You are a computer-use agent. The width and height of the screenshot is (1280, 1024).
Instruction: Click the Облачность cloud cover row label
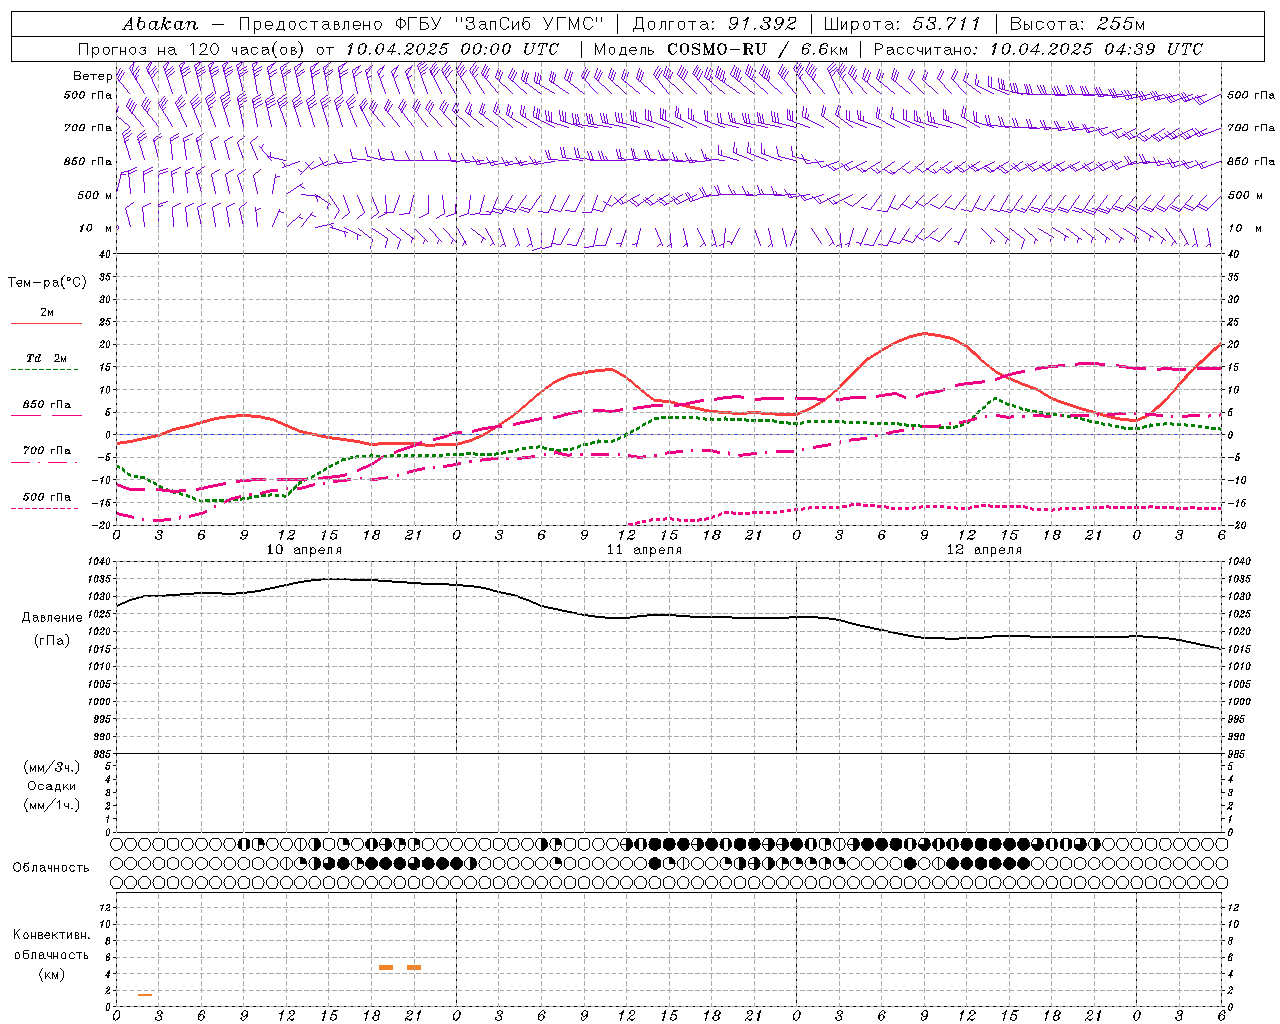coord(51,867)
